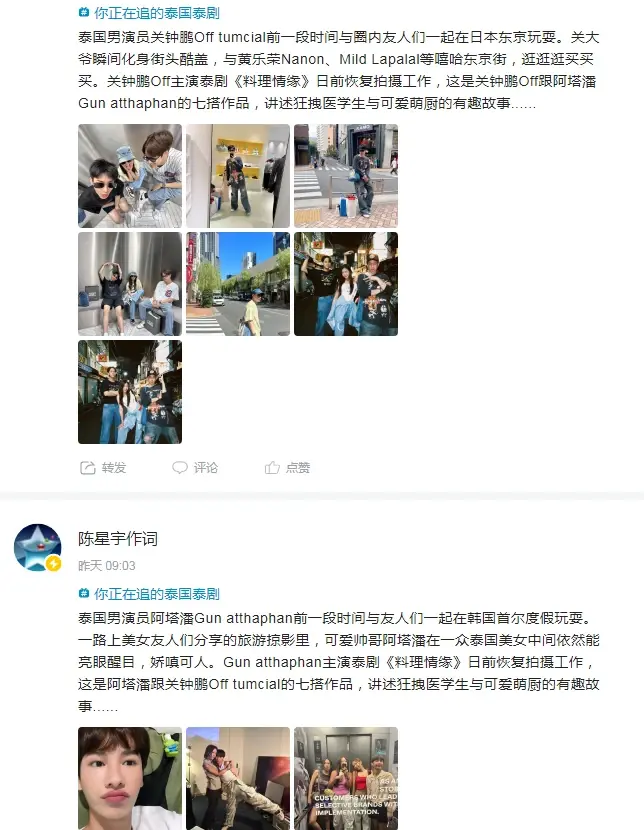Click the super-topic icon in second post
Screen dimensions: 644x830
84,593
